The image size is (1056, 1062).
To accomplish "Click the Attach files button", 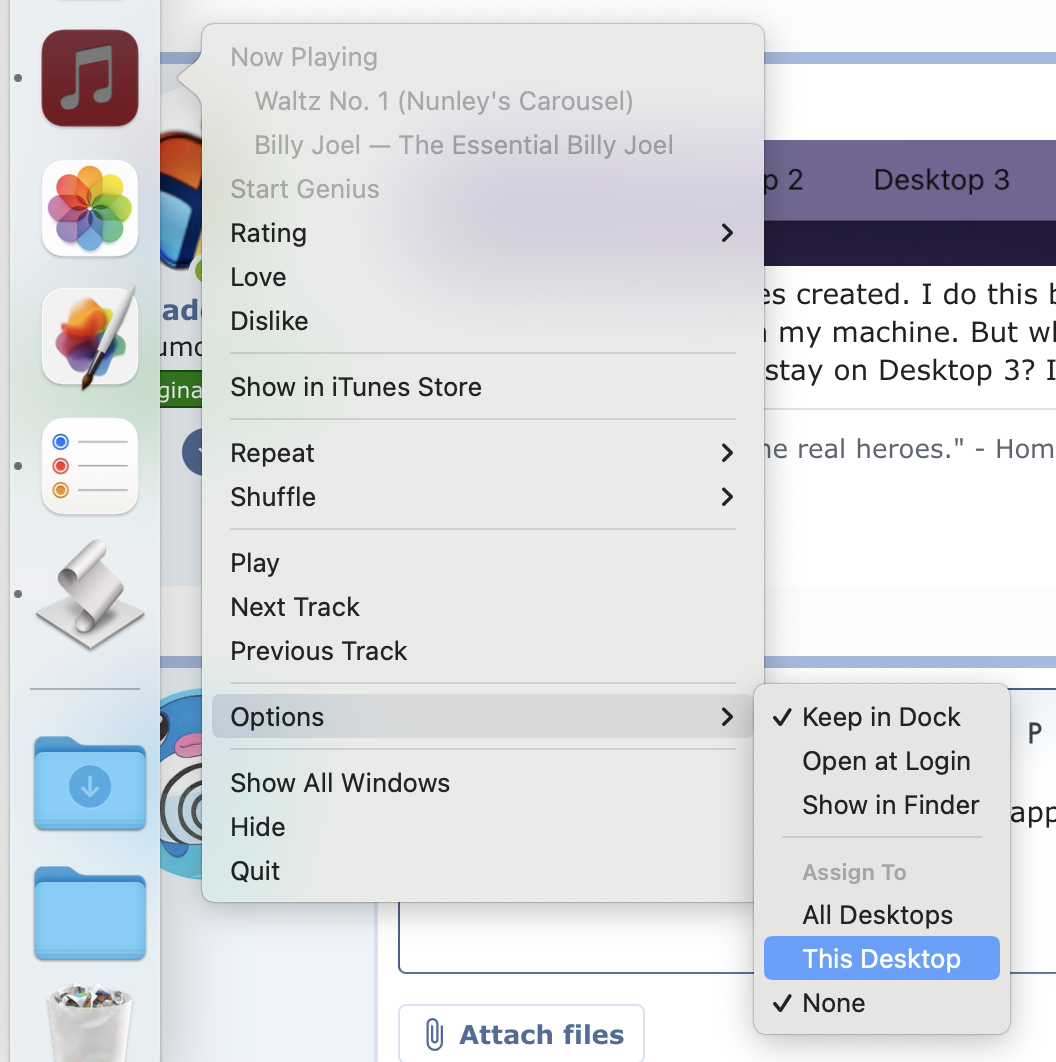I will [521, 1034].
